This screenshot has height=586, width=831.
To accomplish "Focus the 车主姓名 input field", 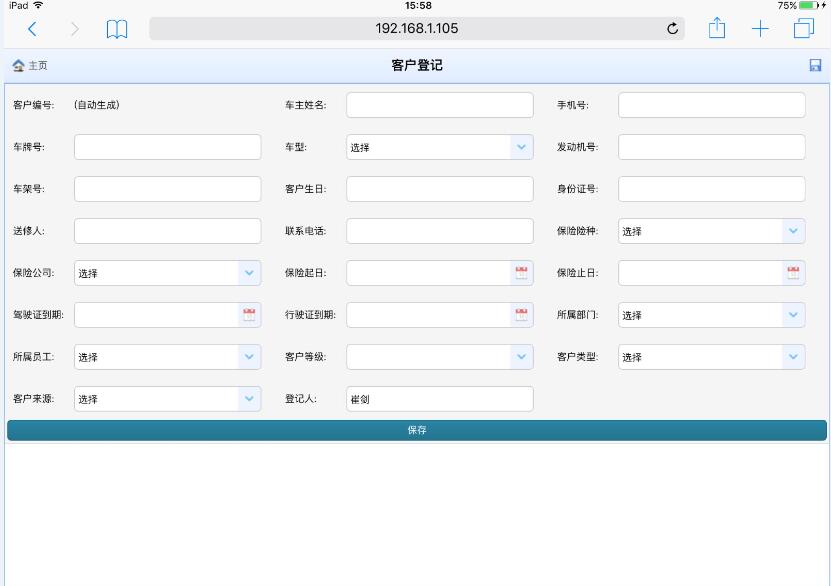I will [x=439, y=105].
